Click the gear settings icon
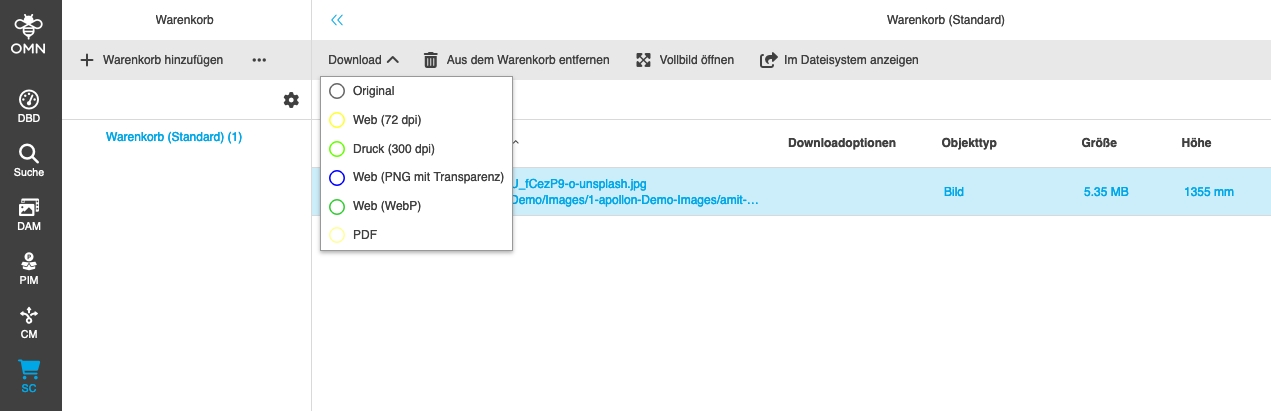Screen dimensions: 1271x411 click(x=291, y=100)
